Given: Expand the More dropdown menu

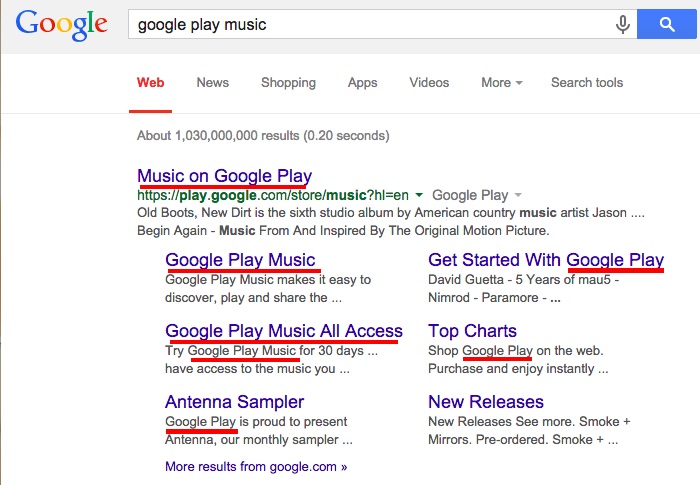Looking at the screenshot, I should tap(501, 83).
